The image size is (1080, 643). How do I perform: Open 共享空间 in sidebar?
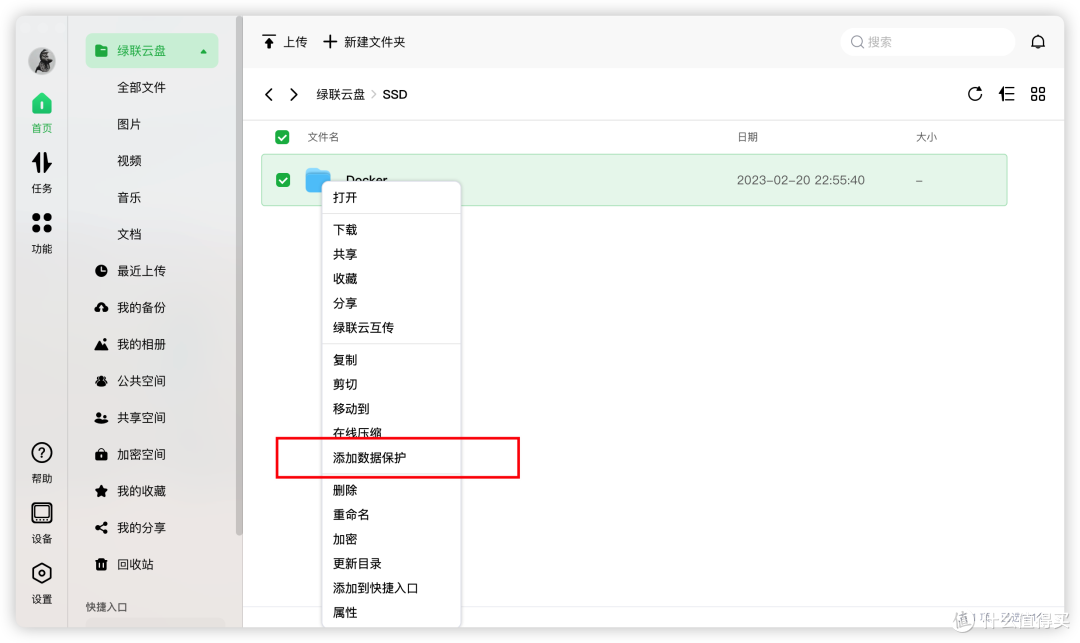[x=130, y=417]
